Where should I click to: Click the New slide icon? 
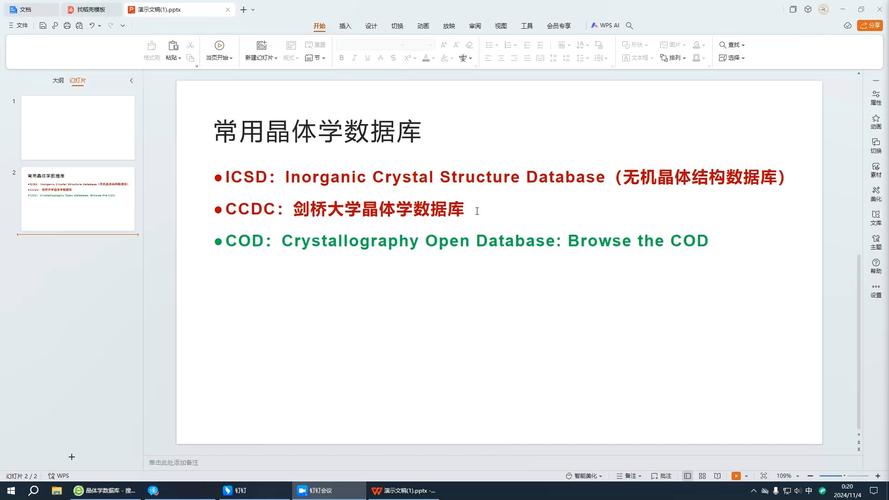coord(261,45)
